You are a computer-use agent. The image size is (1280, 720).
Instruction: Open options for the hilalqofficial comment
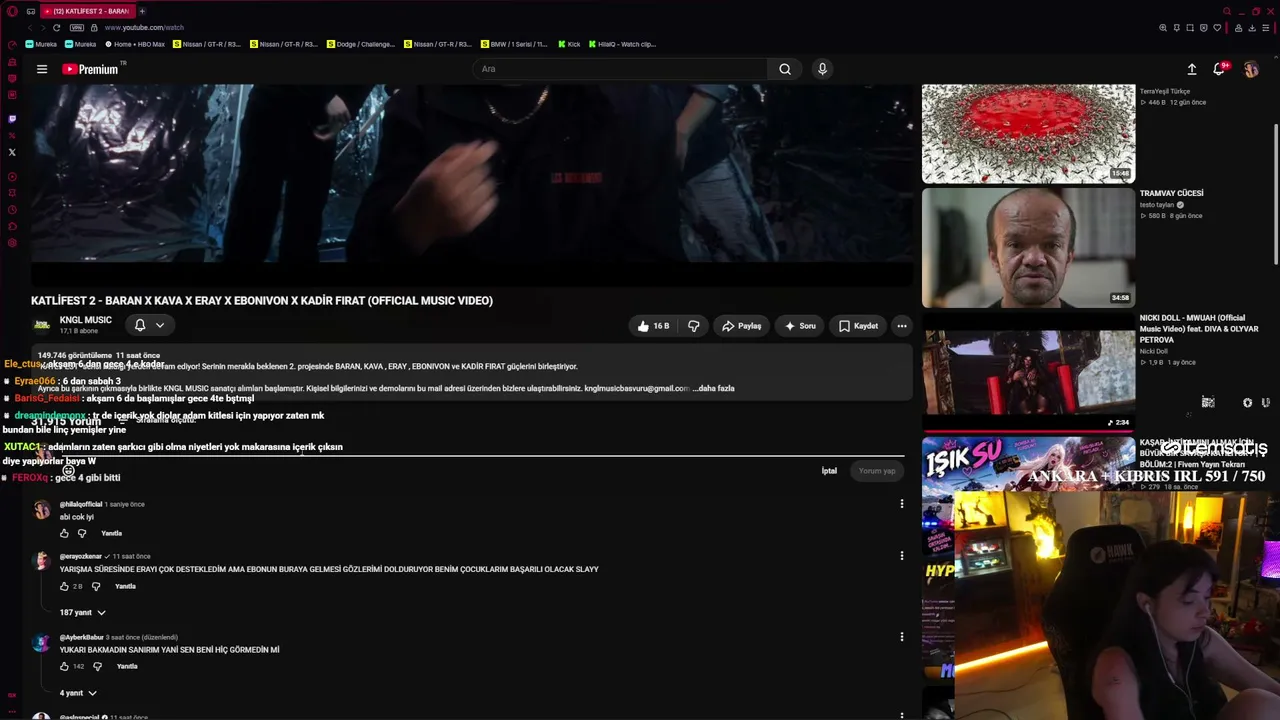pos(902,504)
